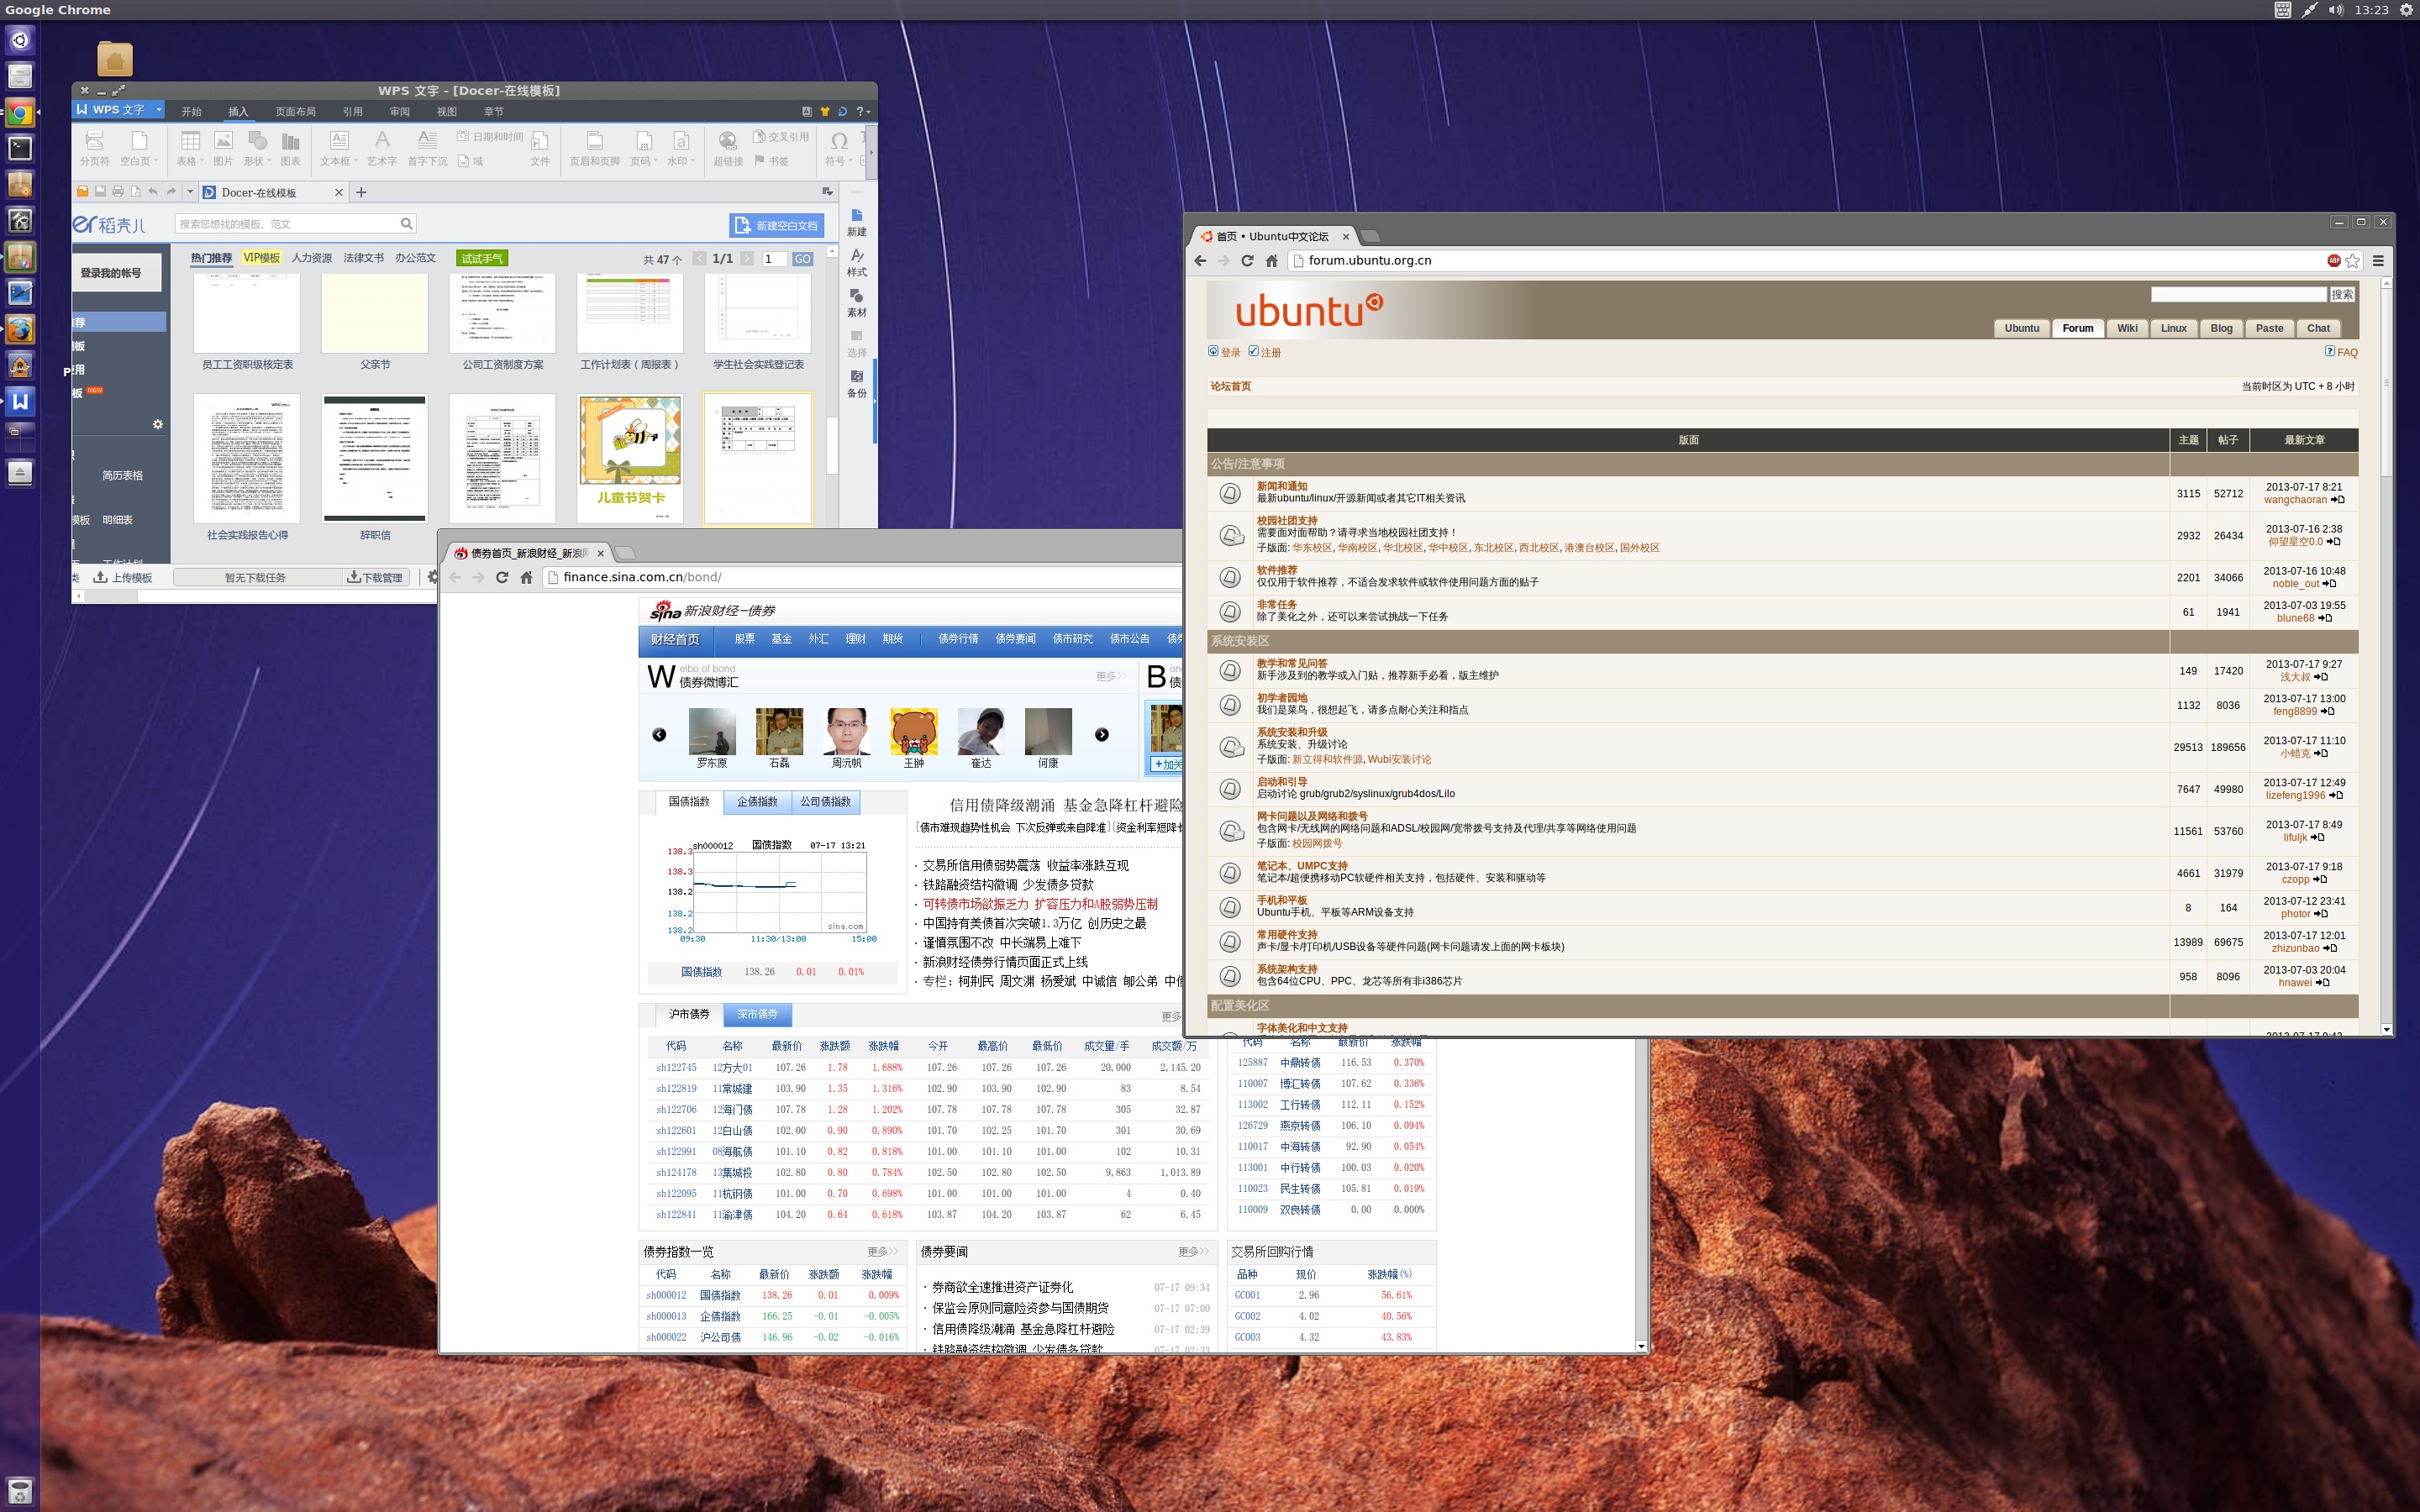
Task: Click the 图表 chart icon in WPS ribbon
Action: pos(291,141)
